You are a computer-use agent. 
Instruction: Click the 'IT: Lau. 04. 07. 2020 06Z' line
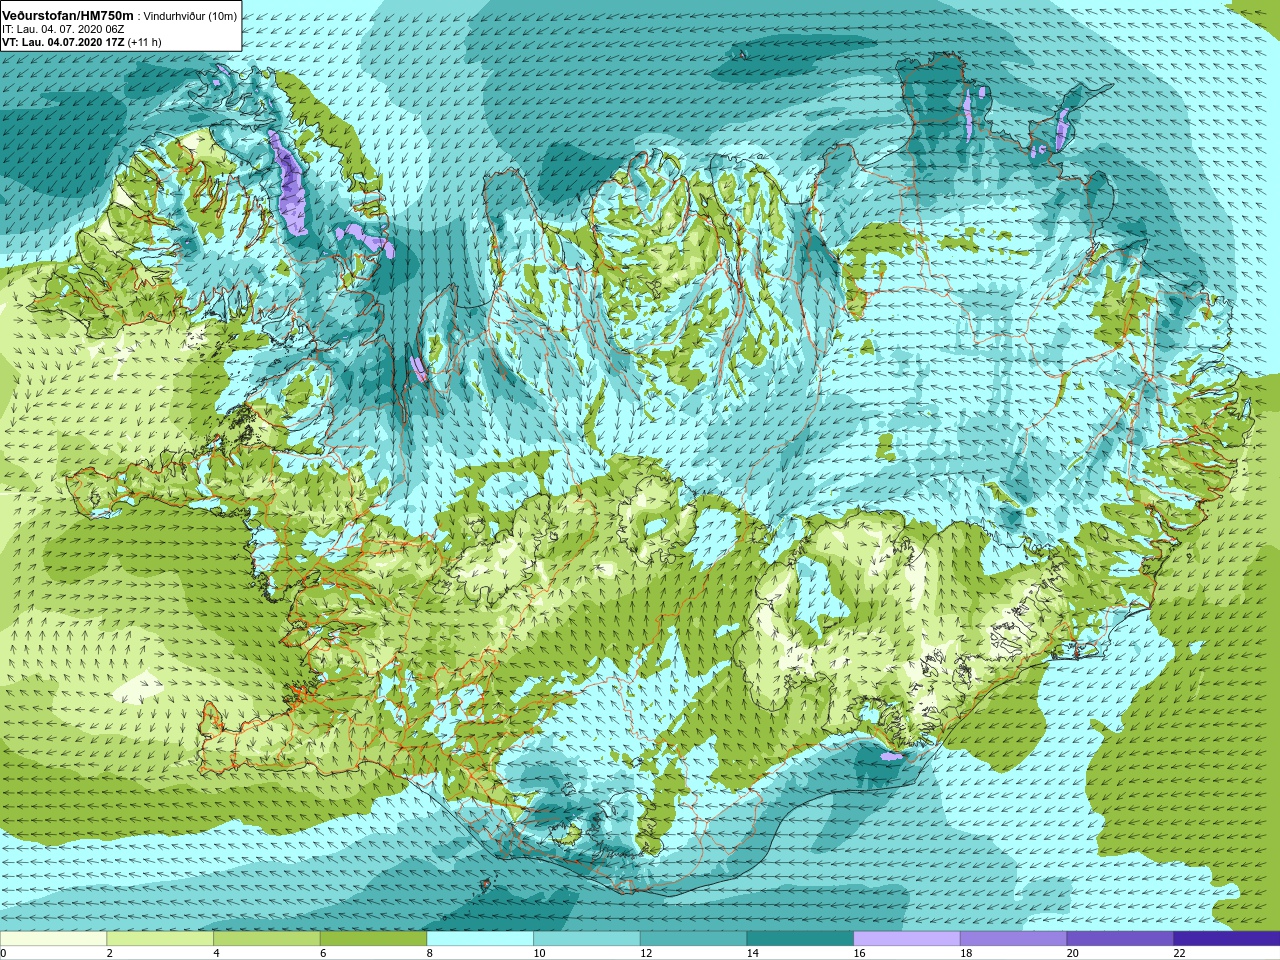[63, 29]
